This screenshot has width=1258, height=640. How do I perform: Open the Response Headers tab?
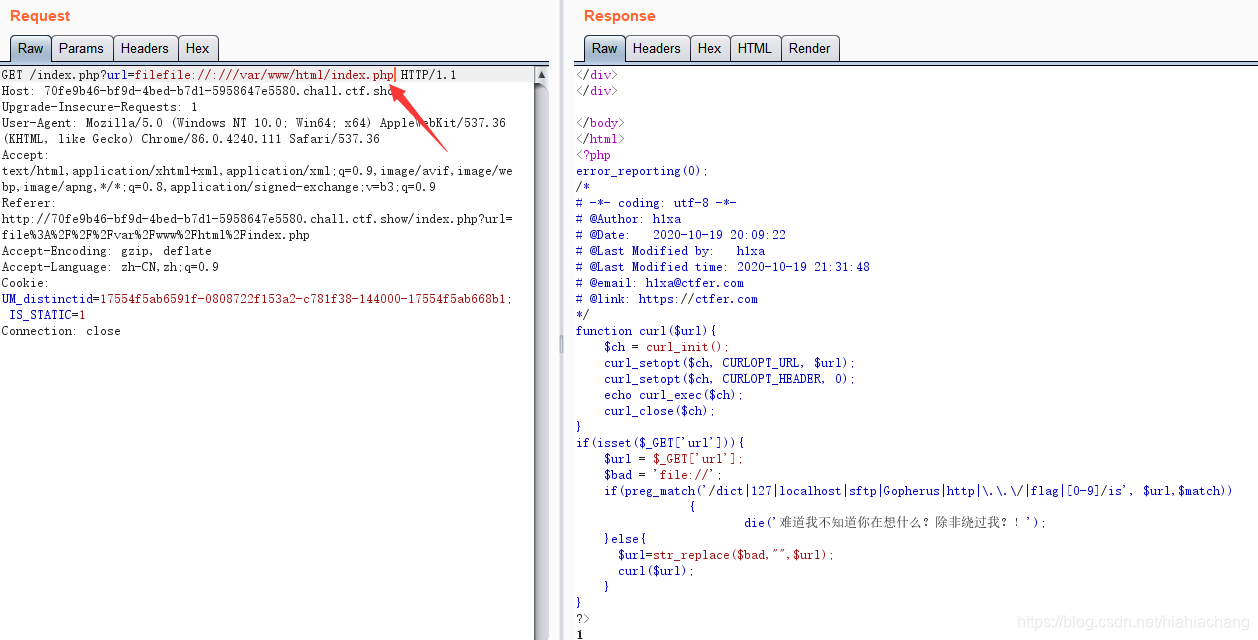657,48
